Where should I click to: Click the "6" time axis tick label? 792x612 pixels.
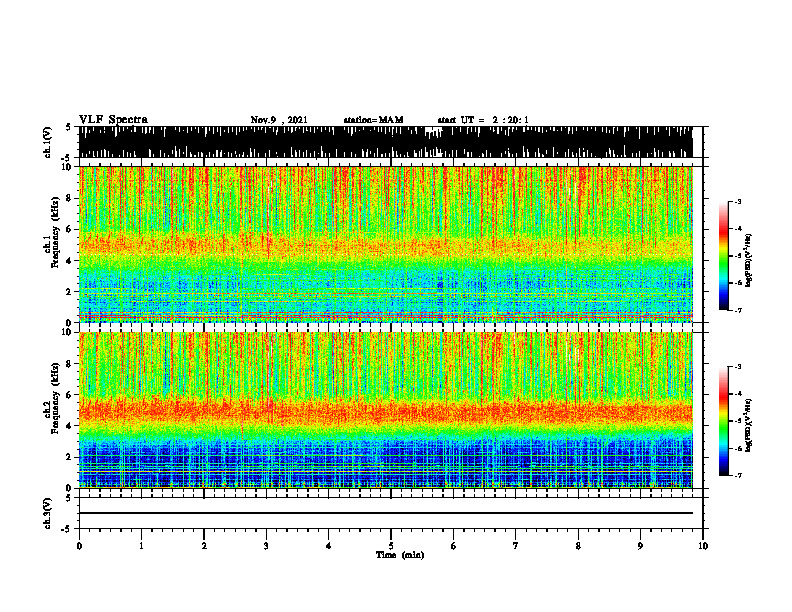pyautogui.click(x=454, y=546)
